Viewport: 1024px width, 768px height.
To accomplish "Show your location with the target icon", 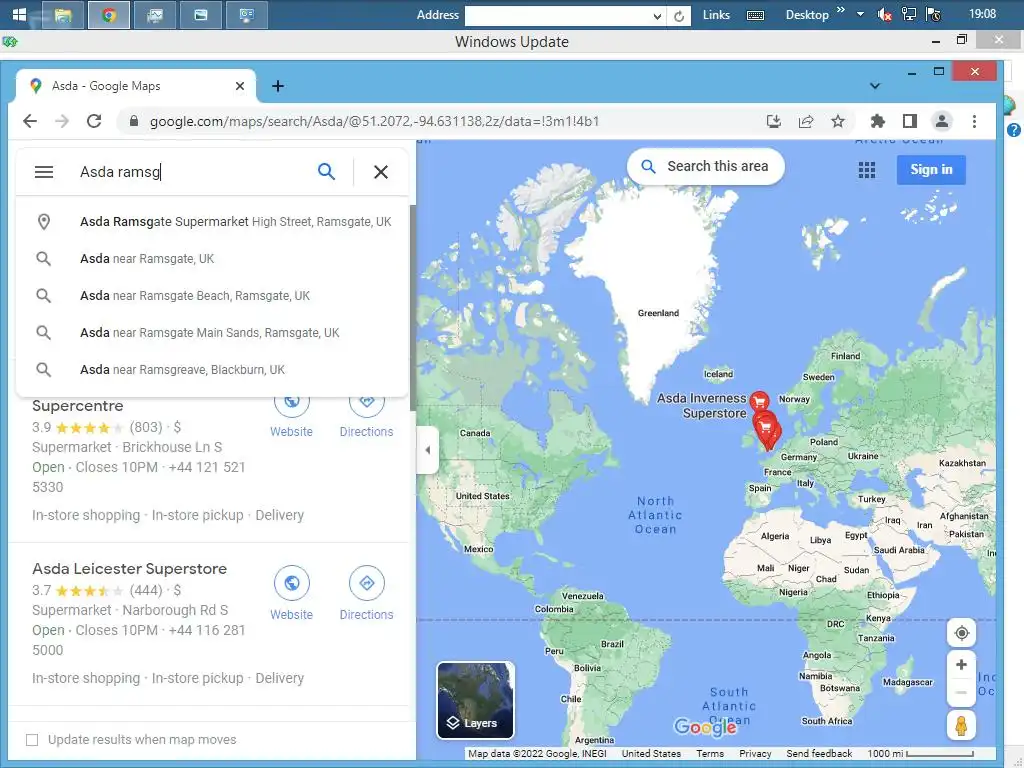I will [x=961, y=633].
